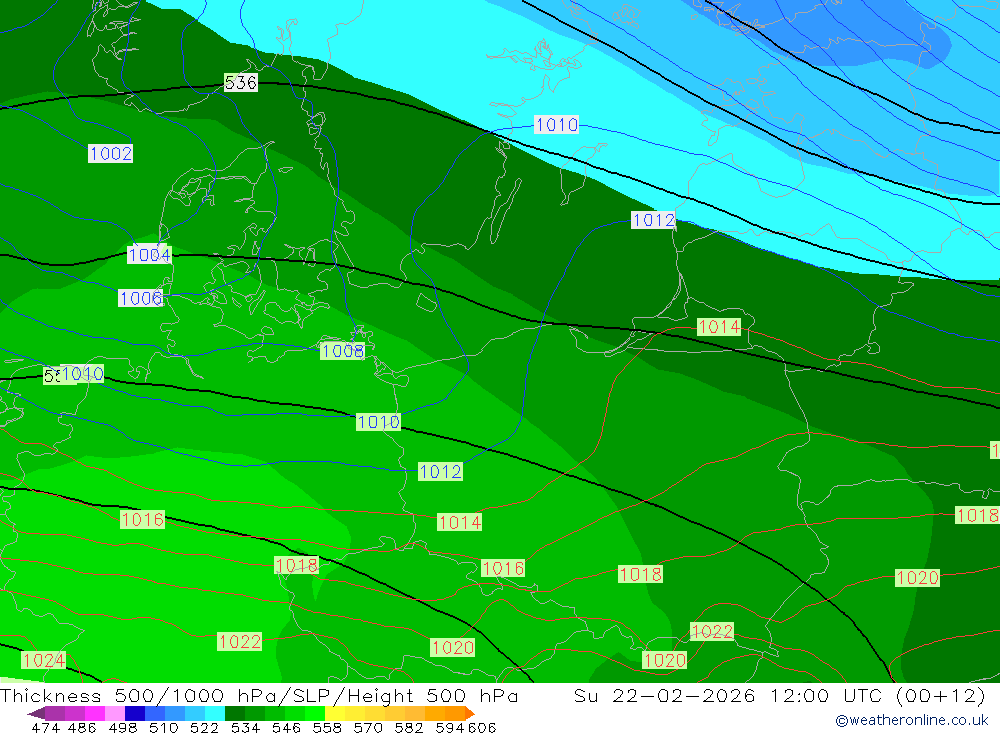Click the orange right arrow of the legend
1000x733 pixels.
(x=470, y=713)
